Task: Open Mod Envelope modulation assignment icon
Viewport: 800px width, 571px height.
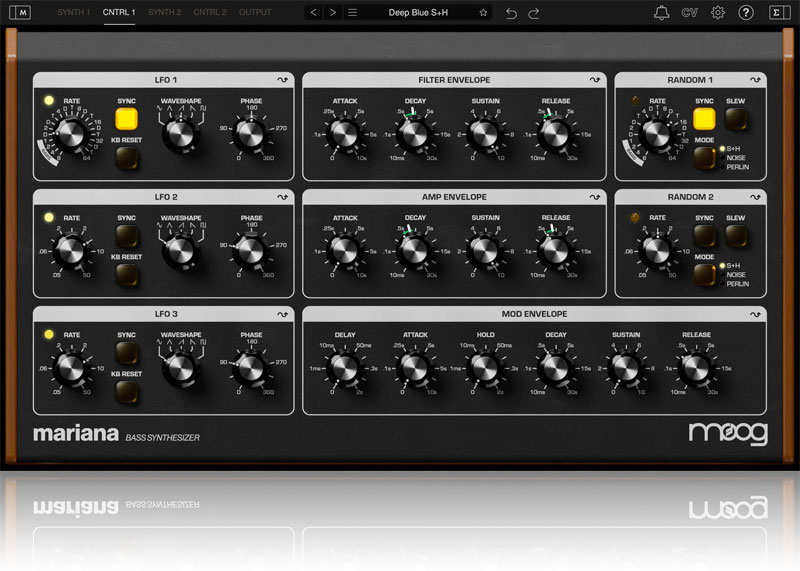Action: click(755, 314)
